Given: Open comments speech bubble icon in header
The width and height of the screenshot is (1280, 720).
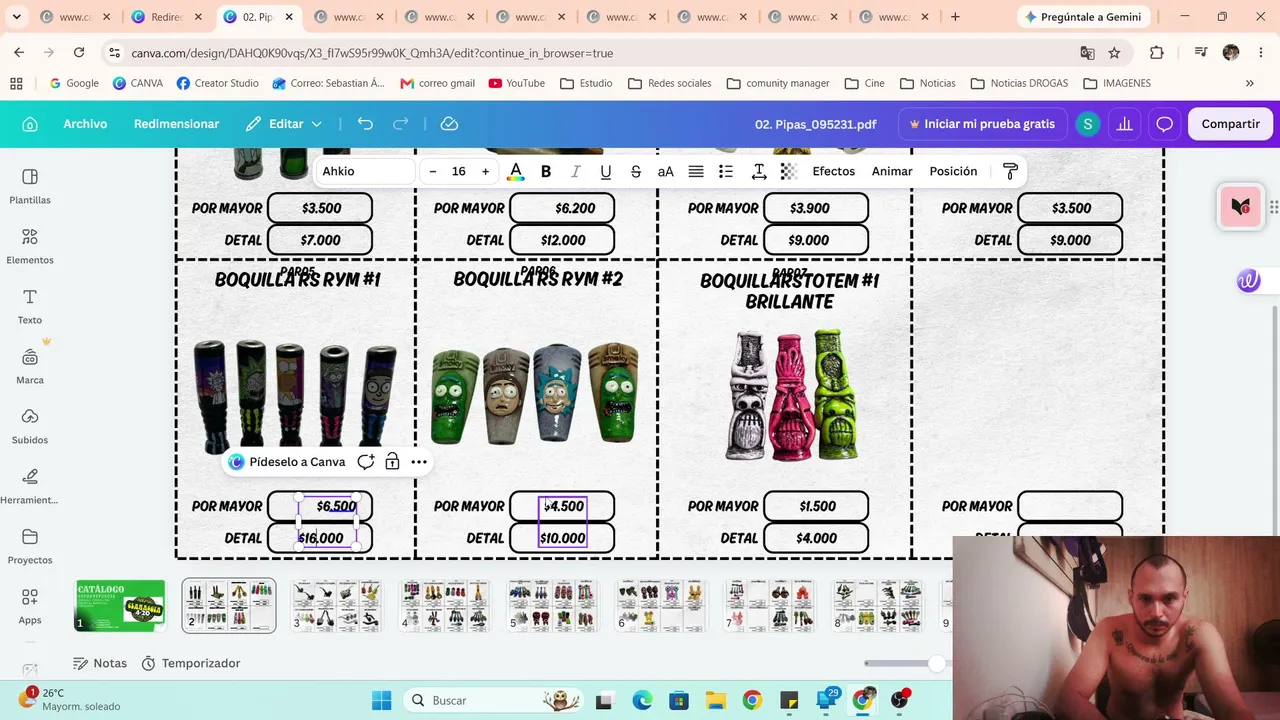Looking at the screenshot, I should coord(1164,124).
